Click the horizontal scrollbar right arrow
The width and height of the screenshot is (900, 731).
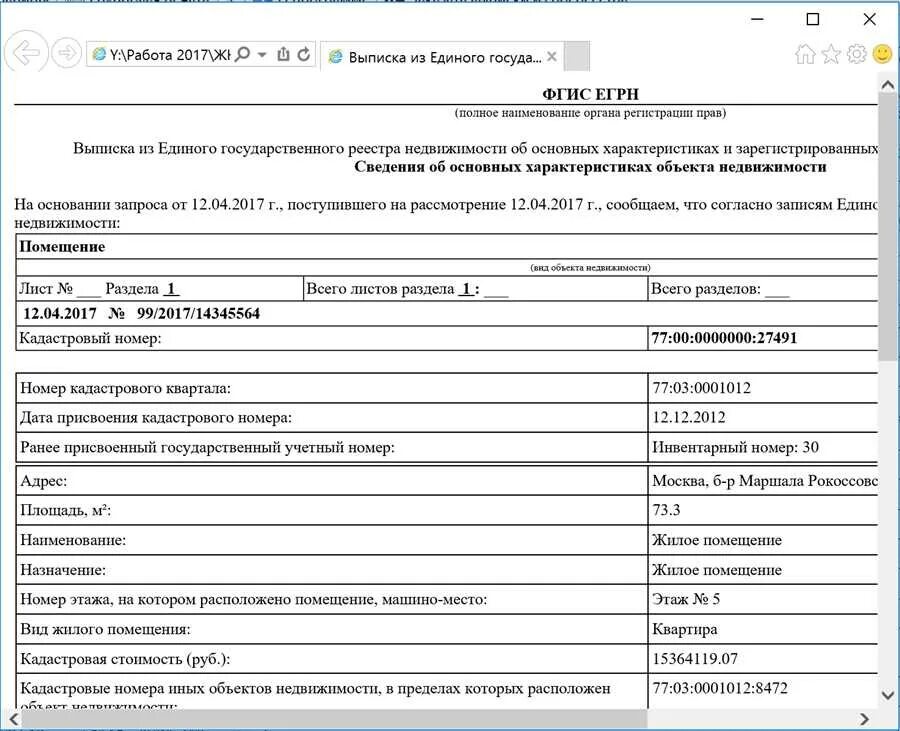click(x=864, y=718)
